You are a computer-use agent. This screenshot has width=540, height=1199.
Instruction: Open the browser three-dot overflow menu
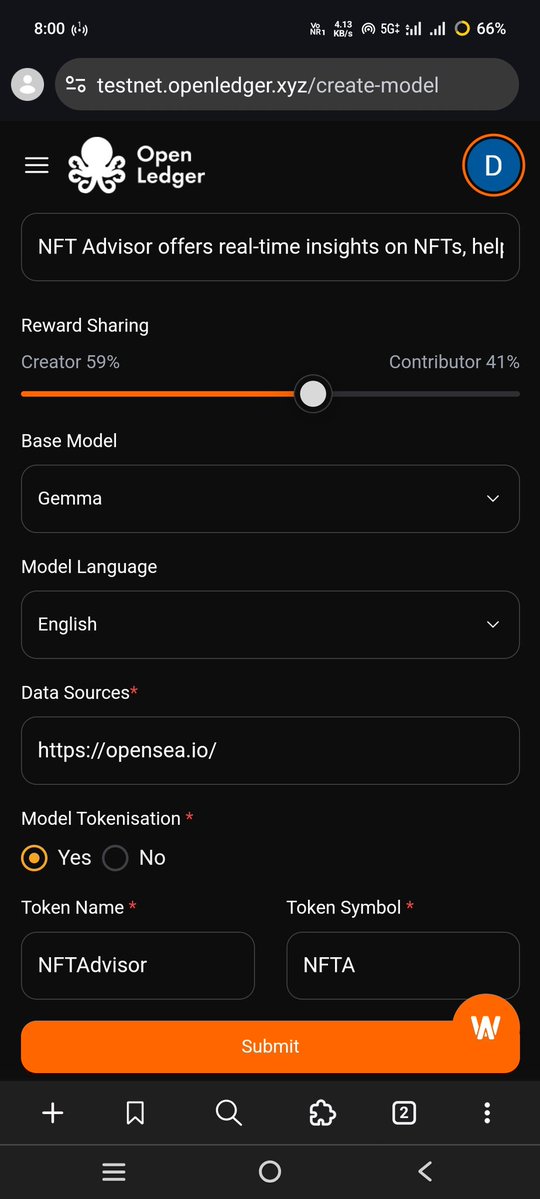[x=486, y=1113]
